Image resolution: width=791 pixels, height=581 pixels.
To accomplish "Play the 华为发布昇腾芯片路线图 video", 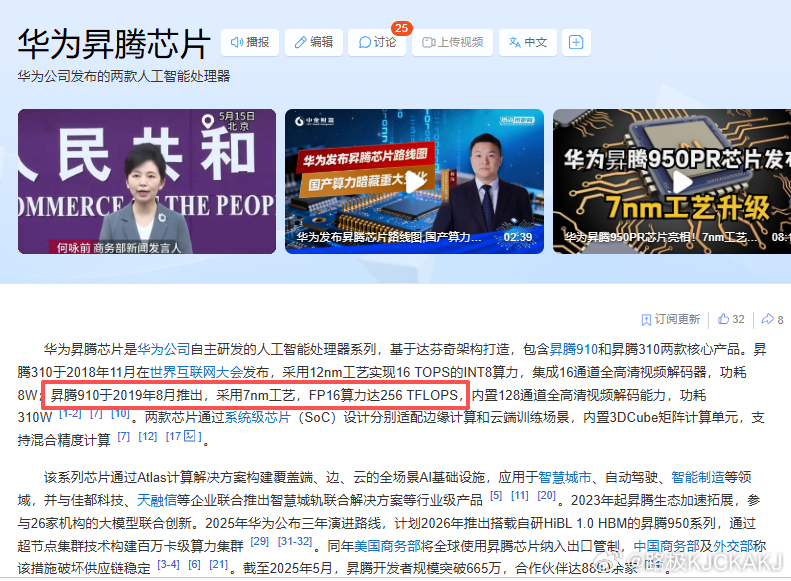I will point(414,182).
